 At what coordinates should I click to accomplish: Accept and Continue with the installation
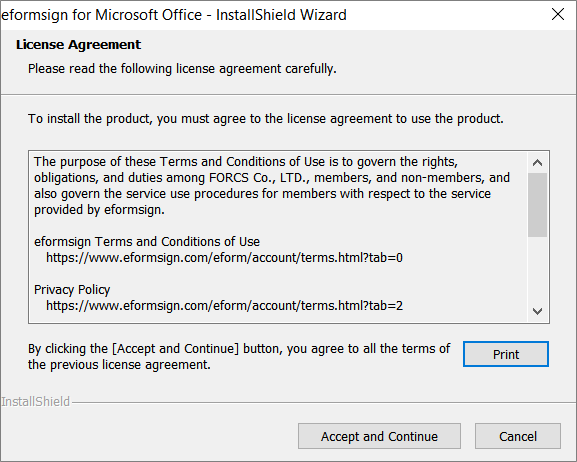tap(379, 436)
